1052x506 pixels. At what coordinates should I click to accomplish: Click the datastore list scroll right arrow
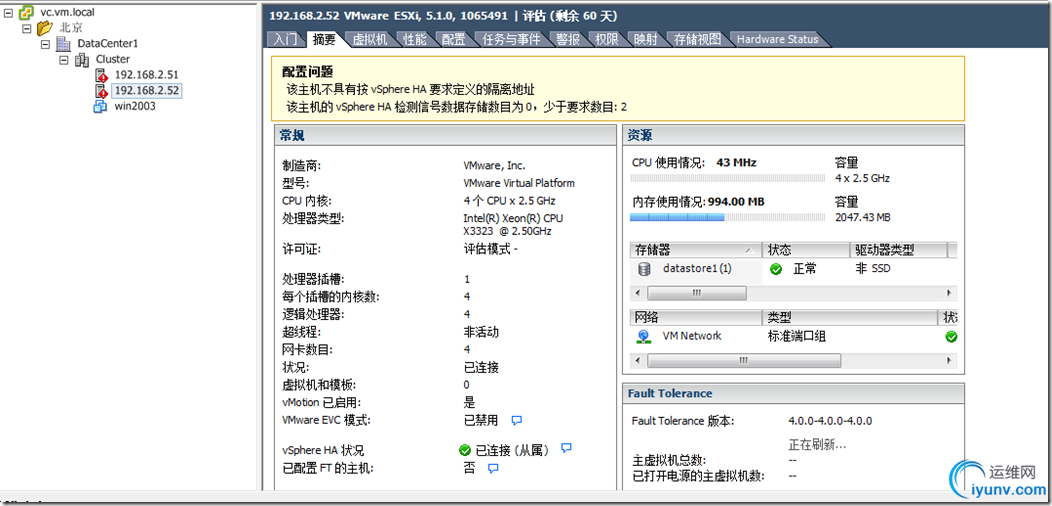tap(949, 293)
